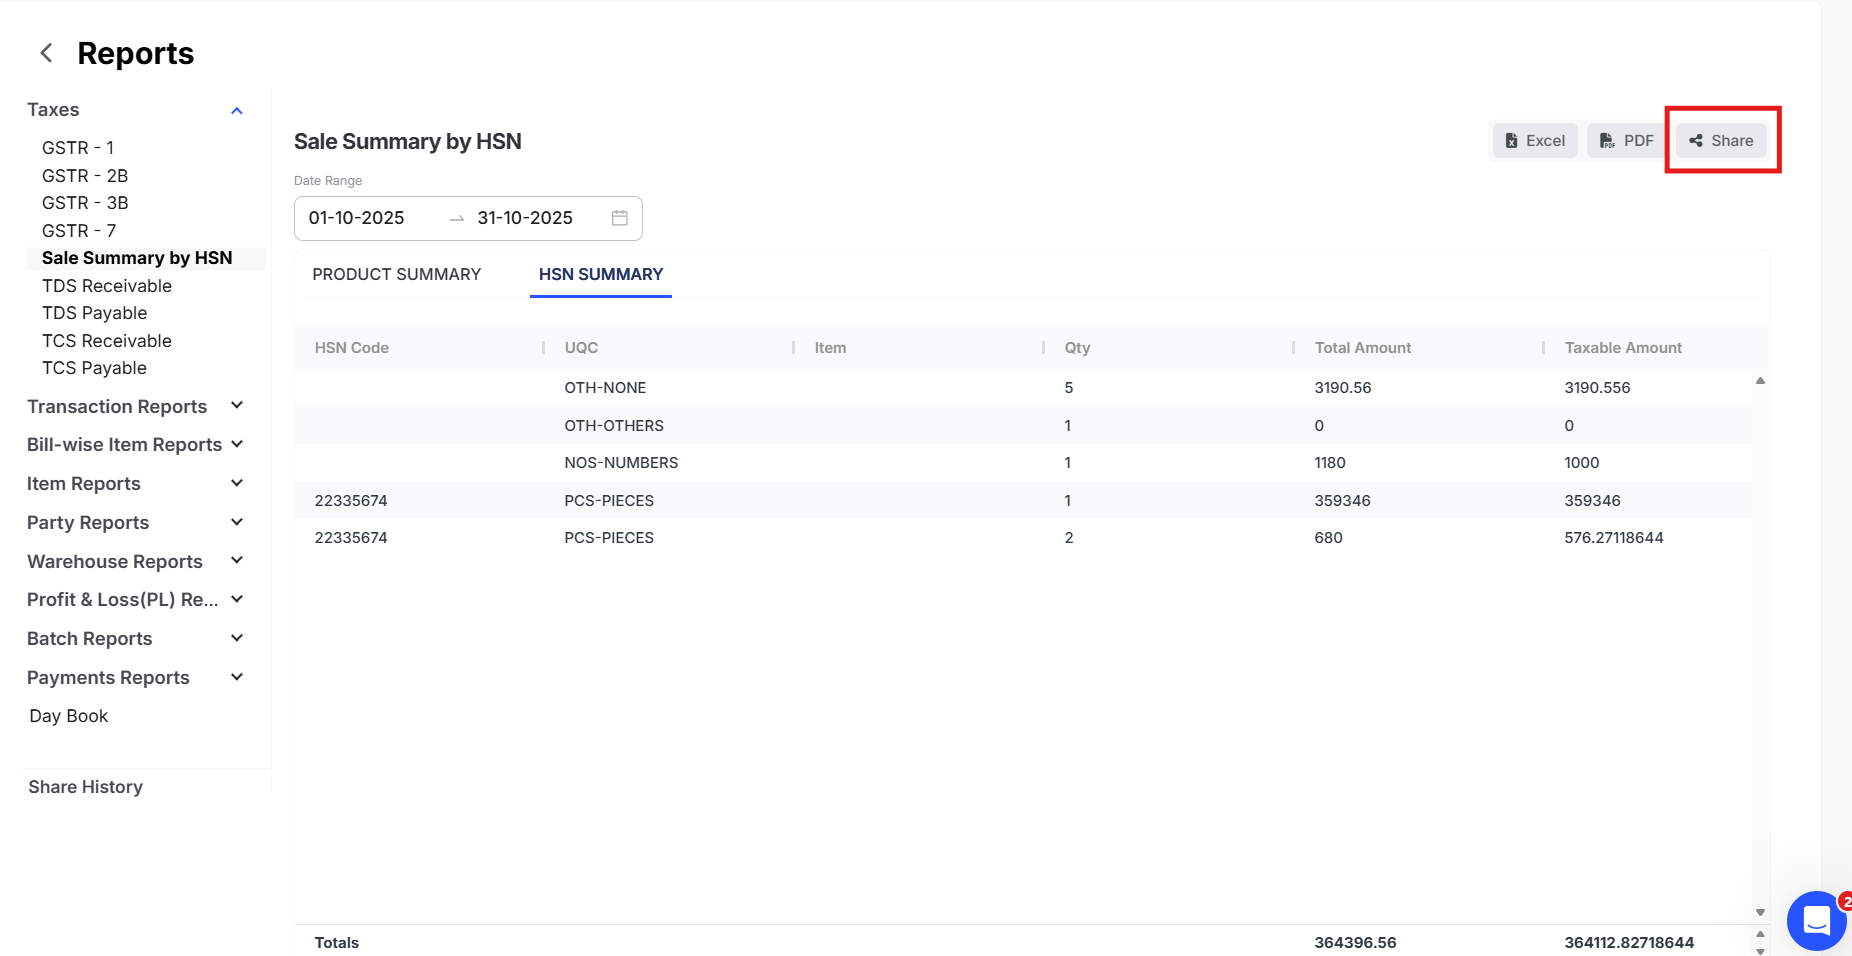This screenshot has width=1852, height=956.
Task: Expand Profit & Loss(PL) Reports section
Action: (237, 600)
